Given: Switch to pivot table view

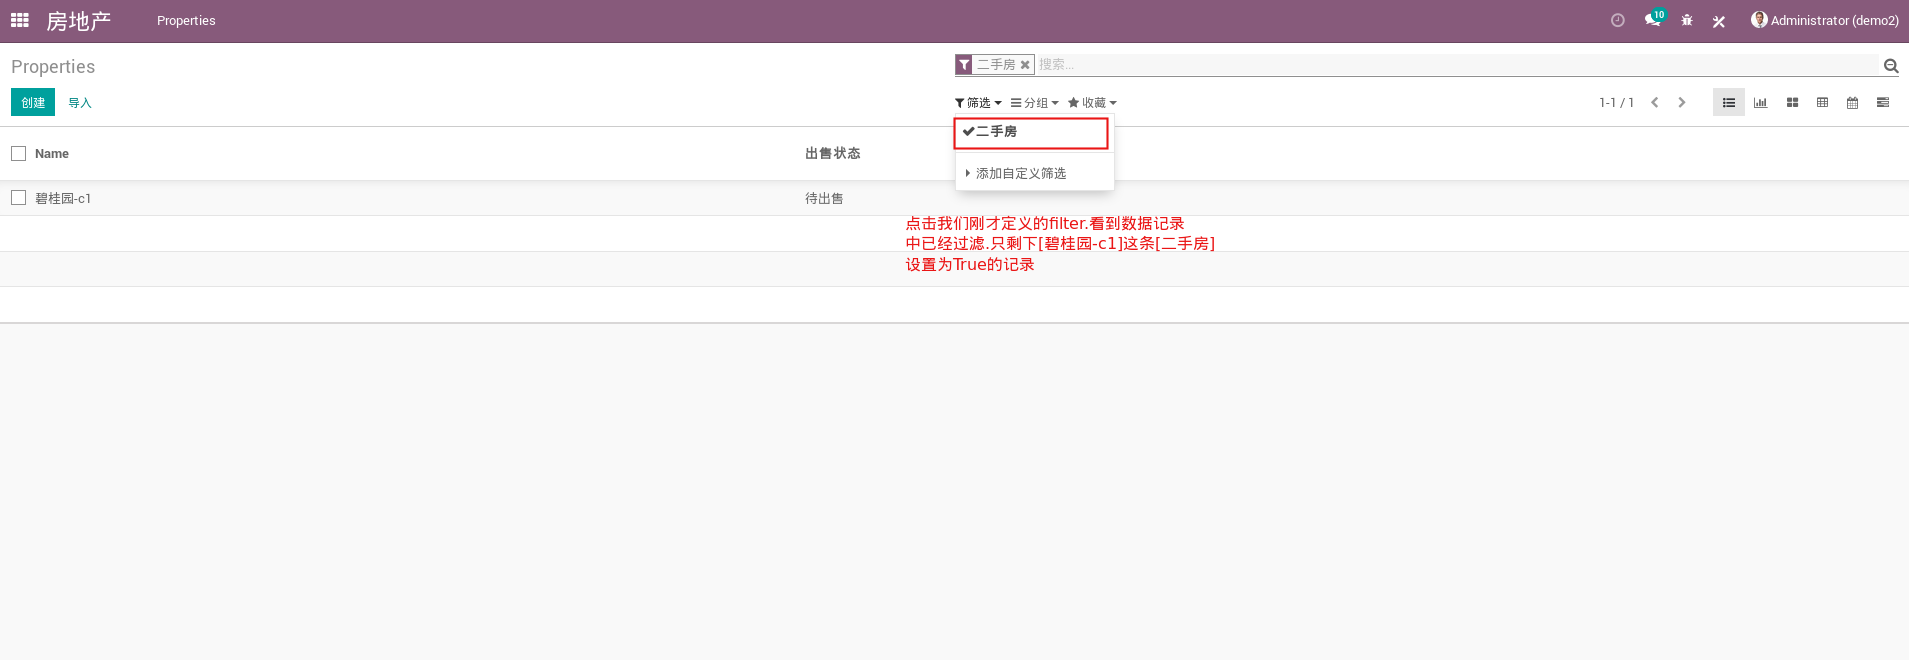Looking at the screenshot, I should tap(1822, 103).
